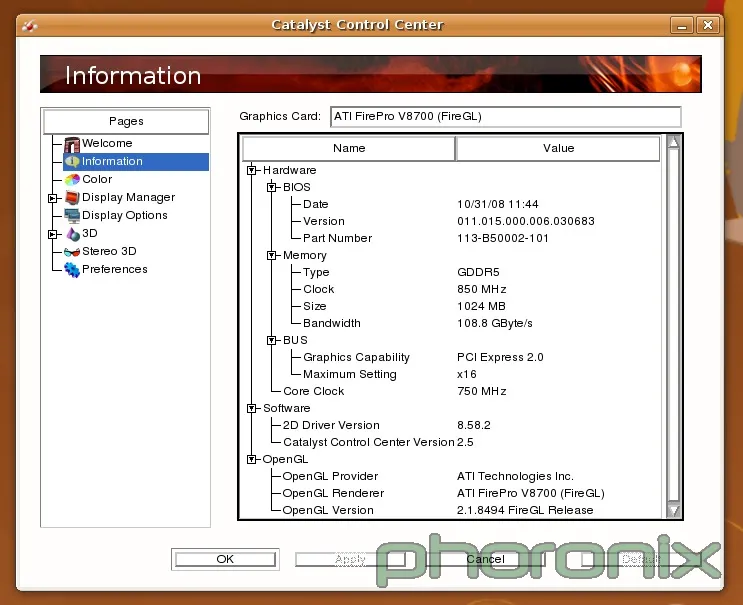Click the 3D shapes icon
The height and width of the screenshot is (605, 743).
click(x=72, y=234)
